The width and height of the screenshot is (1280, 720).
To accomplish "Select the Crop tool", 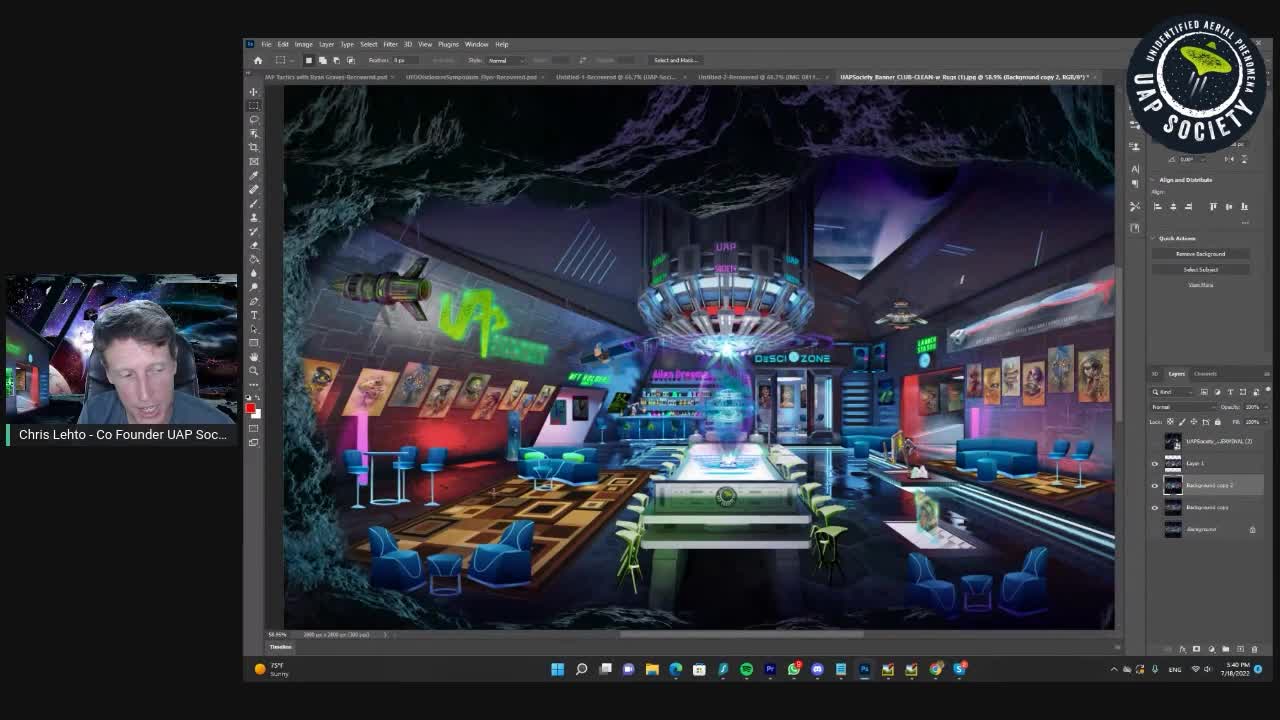I will tap(253, 147).
